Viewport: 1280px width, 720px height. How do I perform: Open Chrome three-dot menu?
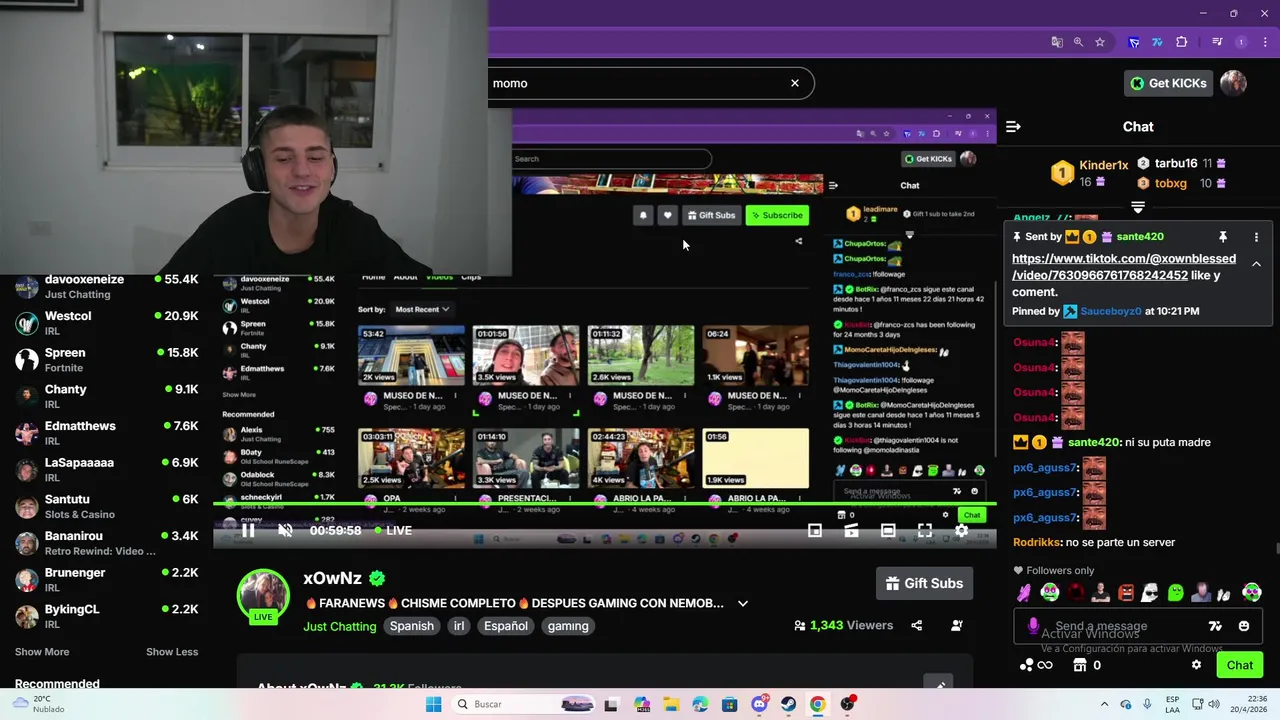(1265, 42)
